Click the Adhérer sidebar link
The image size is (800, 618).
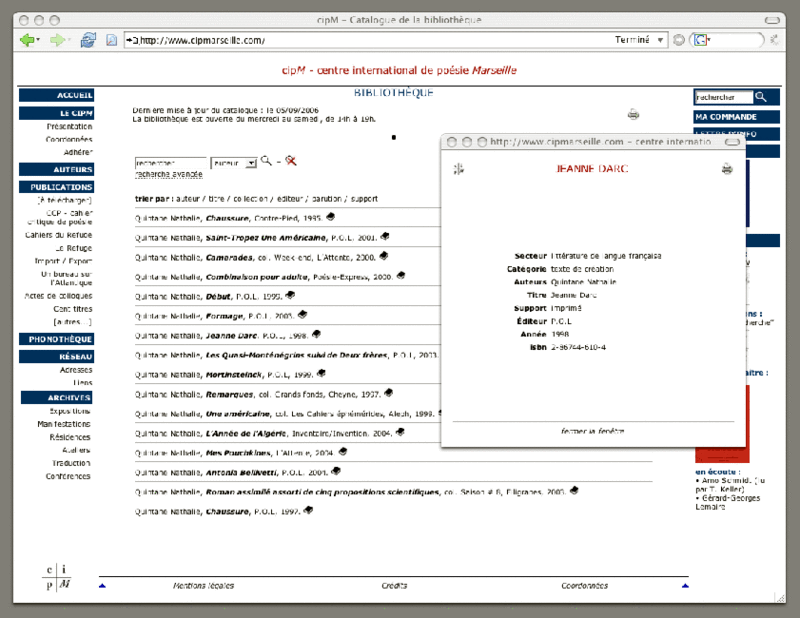coord(78,152)
